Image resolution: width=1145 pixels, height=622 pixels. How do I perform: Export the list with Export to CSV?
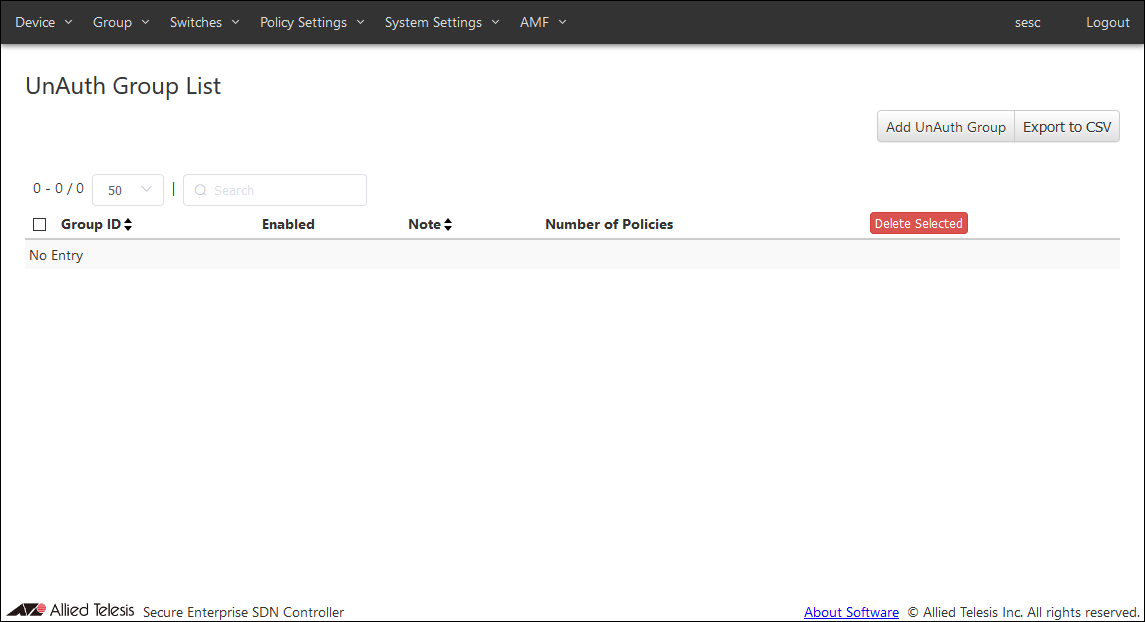[1066, 127]
